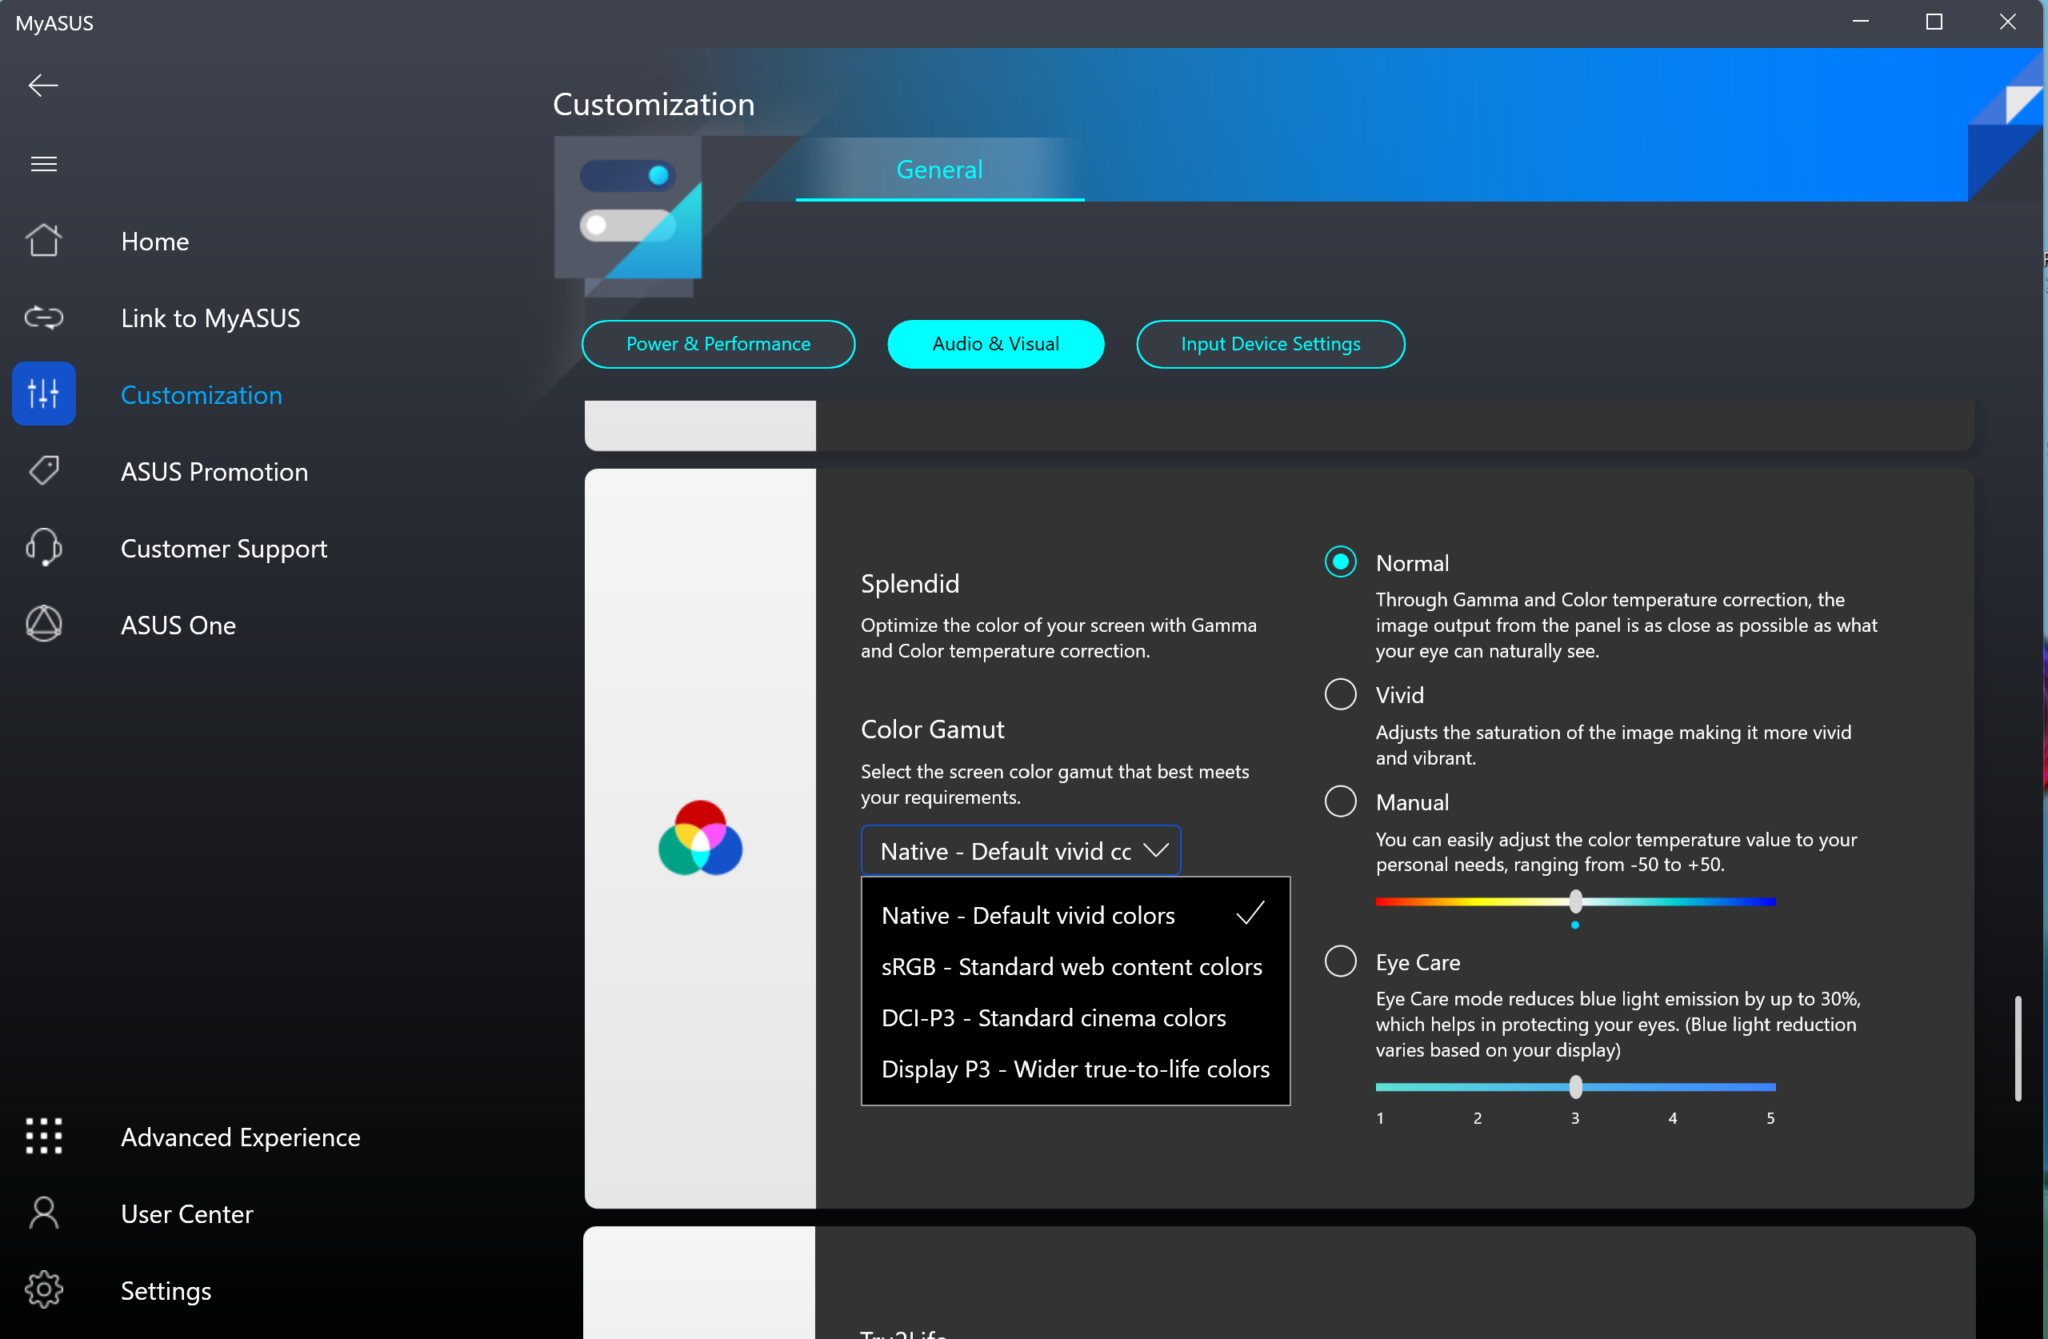This screenshot has width=2048, height=1339.
Task: Click the back arrow icon
Action: point(43,85)
